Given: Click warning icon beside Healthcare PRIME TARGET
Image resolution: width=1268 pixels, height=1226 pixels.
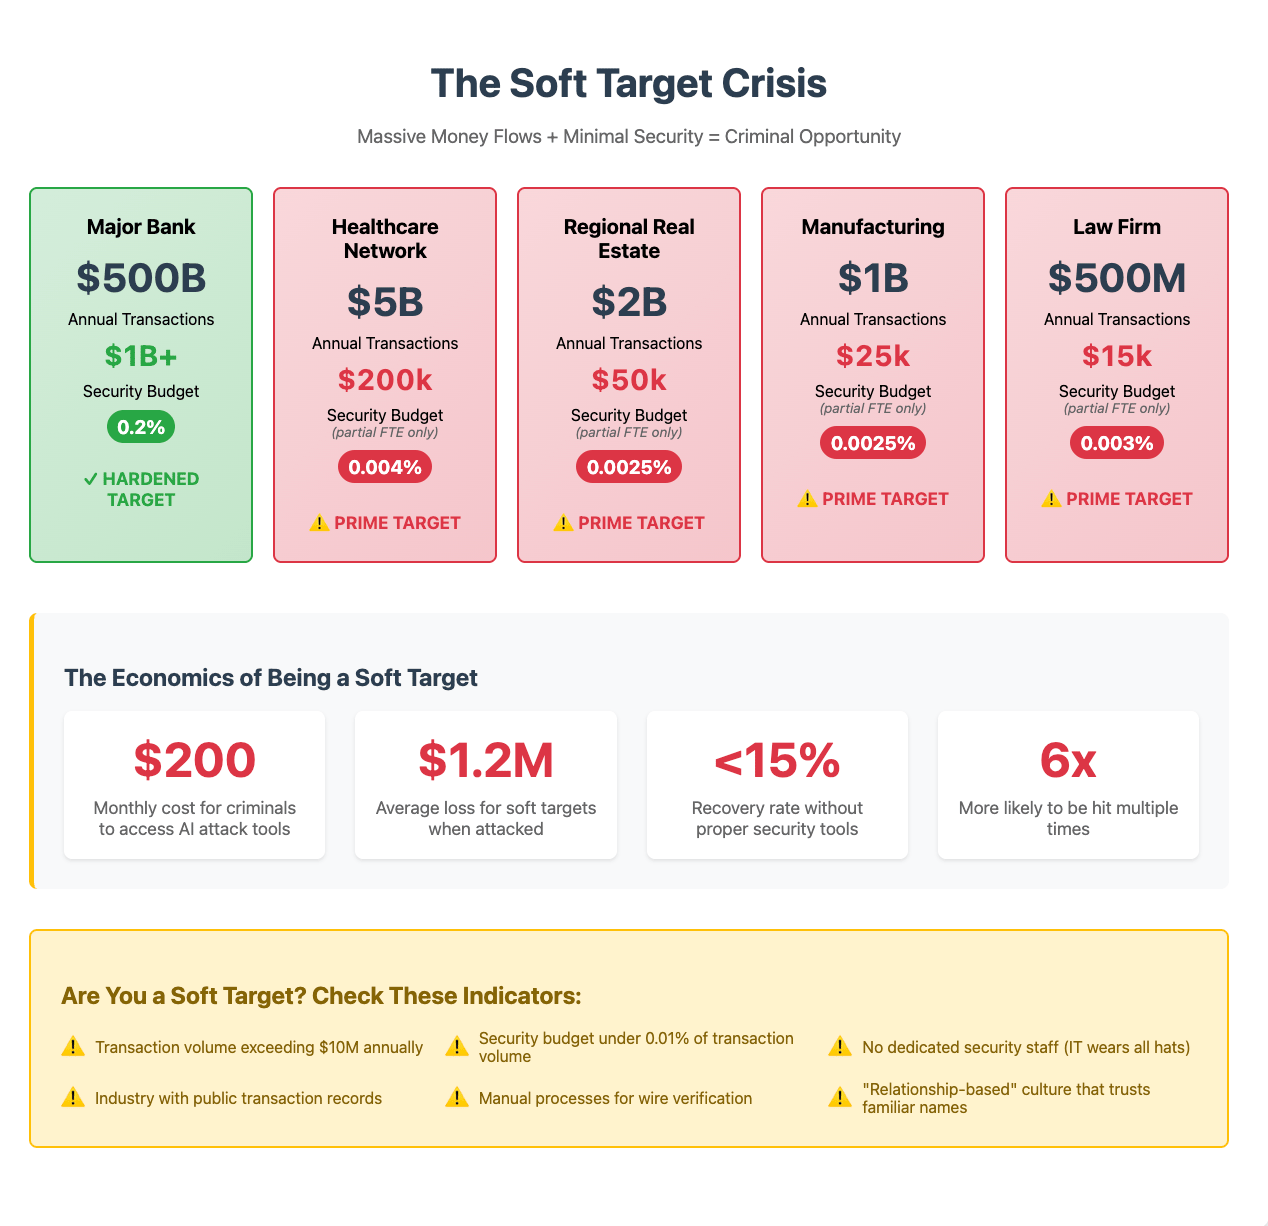Looking at the screenshot, I should [x=319, y=522].
